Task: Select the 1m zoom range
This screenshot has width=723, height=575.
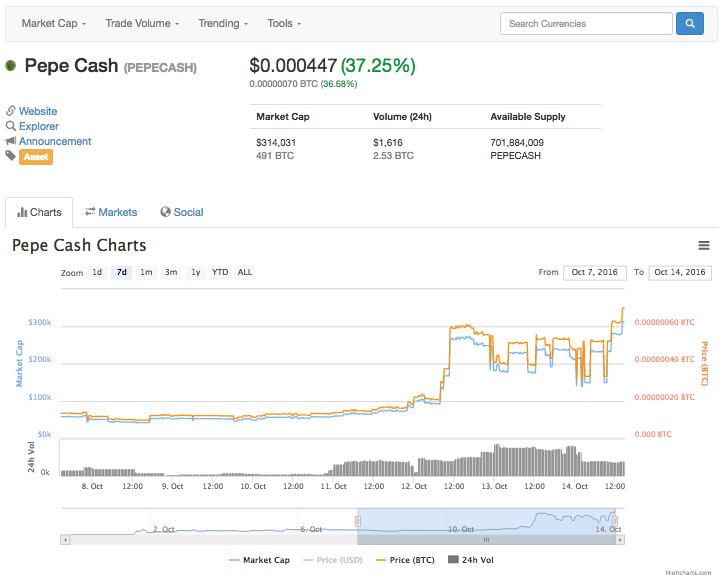Action: [x=146, y=273]
